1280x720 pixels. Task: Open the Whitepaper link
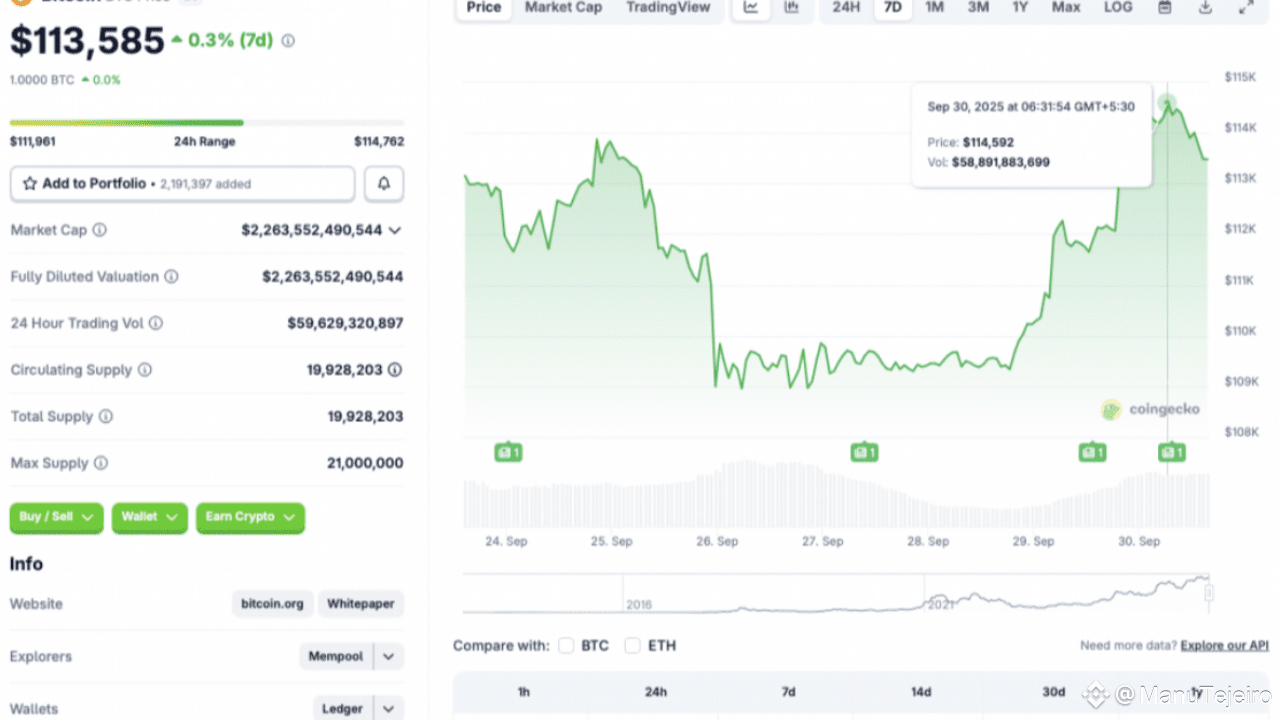pyautogui.click(x=361, y=604)
